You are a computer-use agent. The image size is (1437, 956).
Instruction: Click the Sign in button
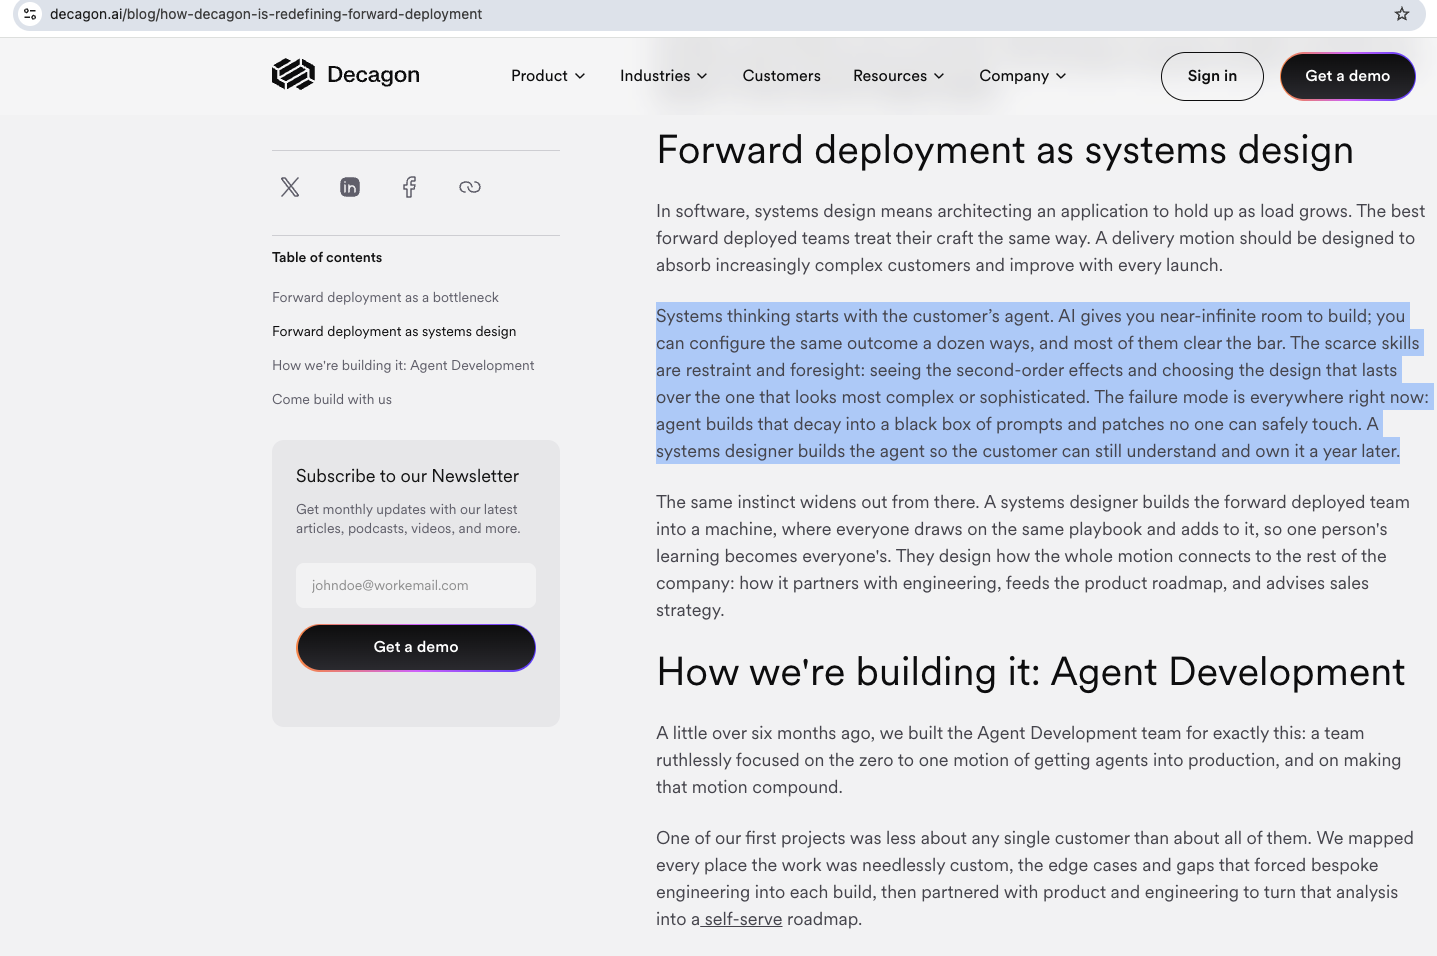click(x=1212, y=76)
